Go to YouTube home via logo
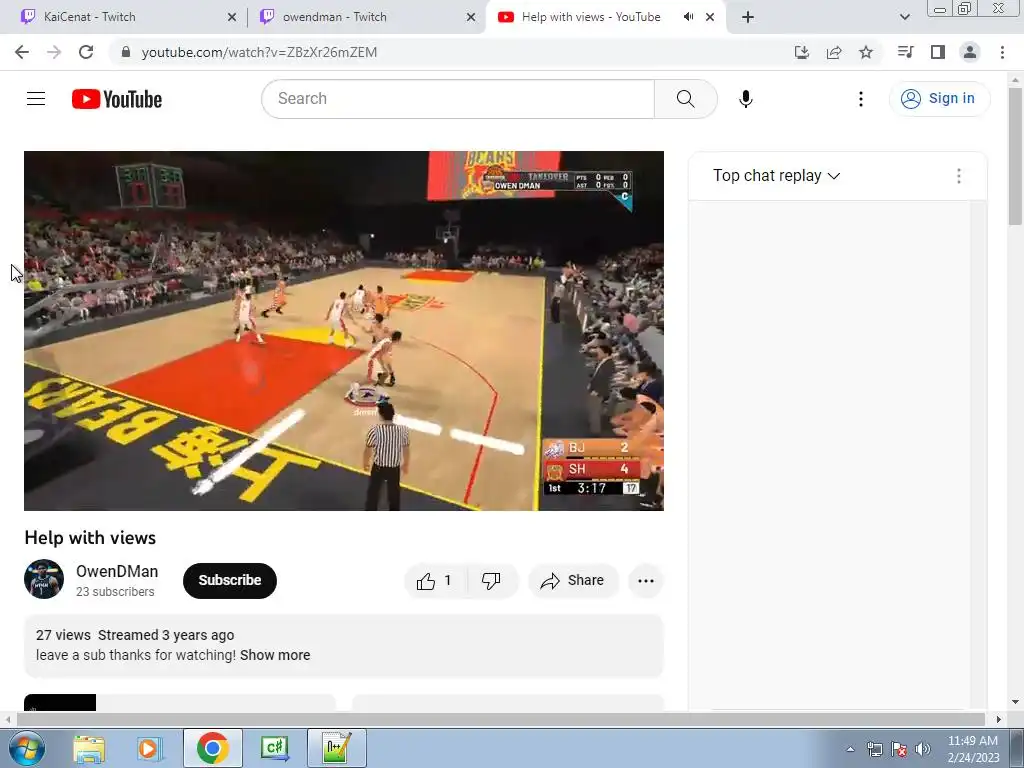This screenshot has width=1024, height=768. (x=117, y=99)
